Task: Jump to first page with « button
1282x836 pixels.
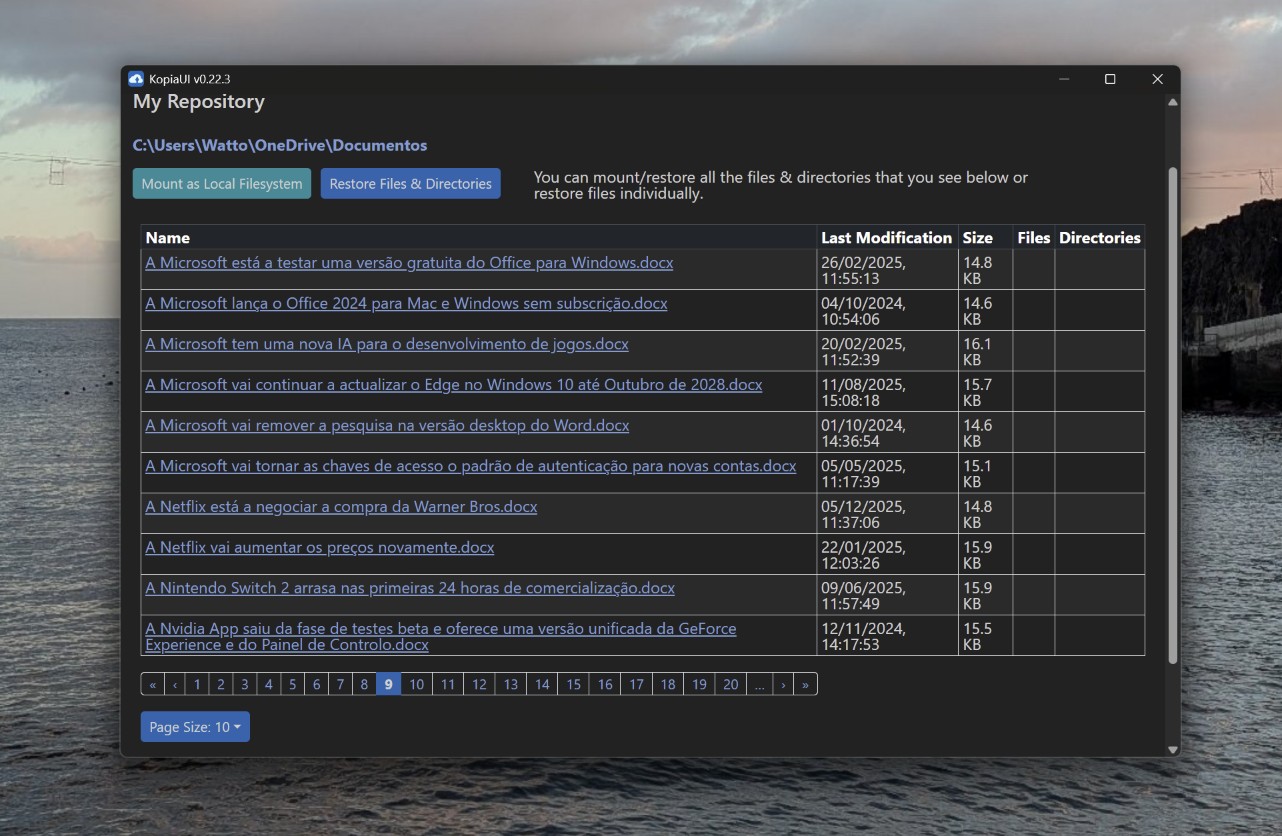Action: click(x=153, y=684)
